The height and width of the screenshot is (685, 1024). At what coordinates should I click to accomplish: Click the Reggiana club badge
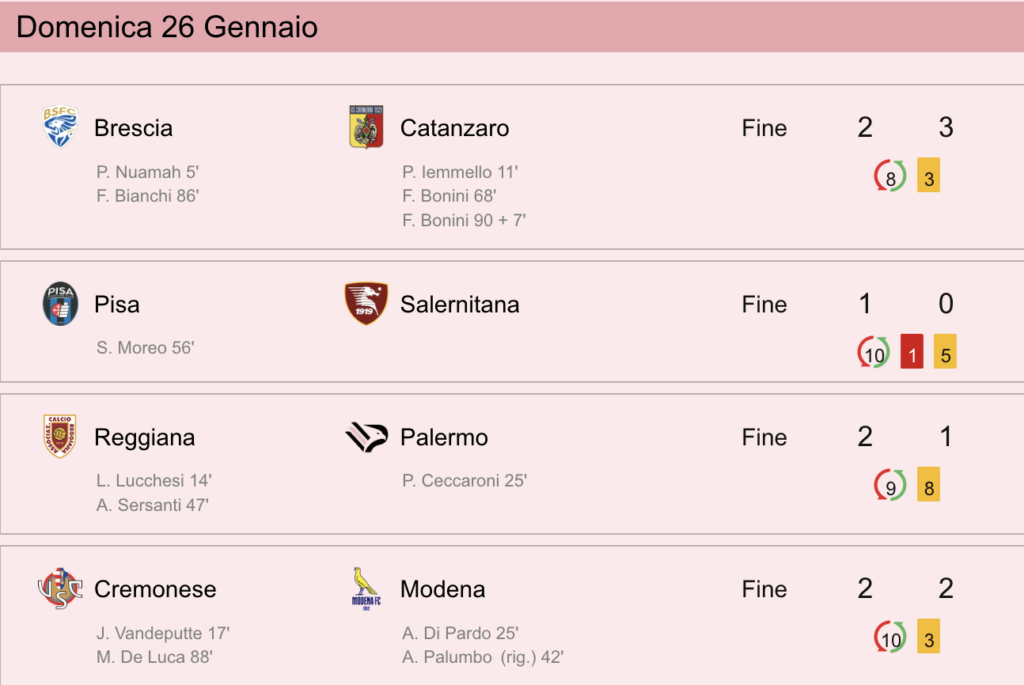point(60,436)
